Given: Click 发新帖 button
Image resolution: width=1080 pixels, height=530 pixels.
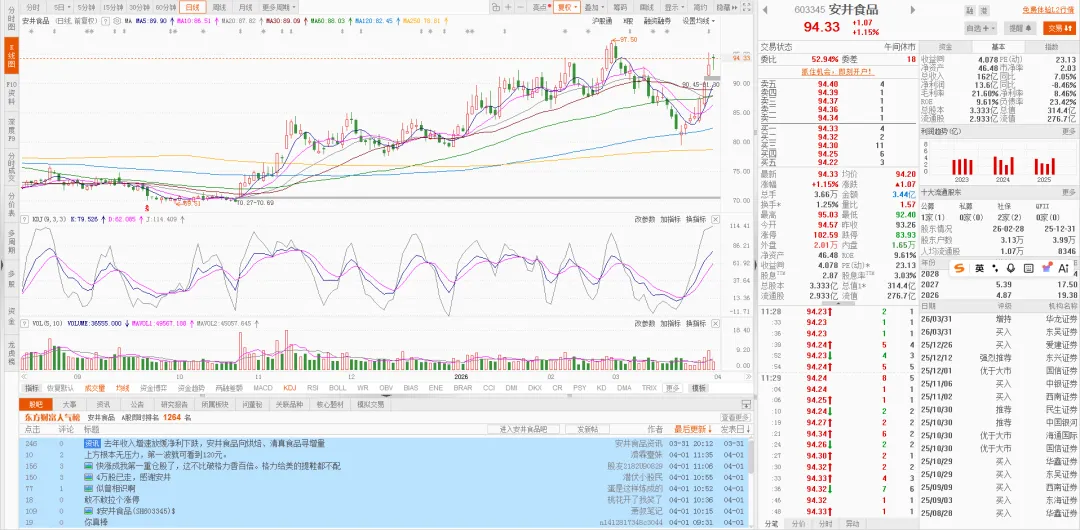Looking at the screenshot, I should (x=588, y=429).
